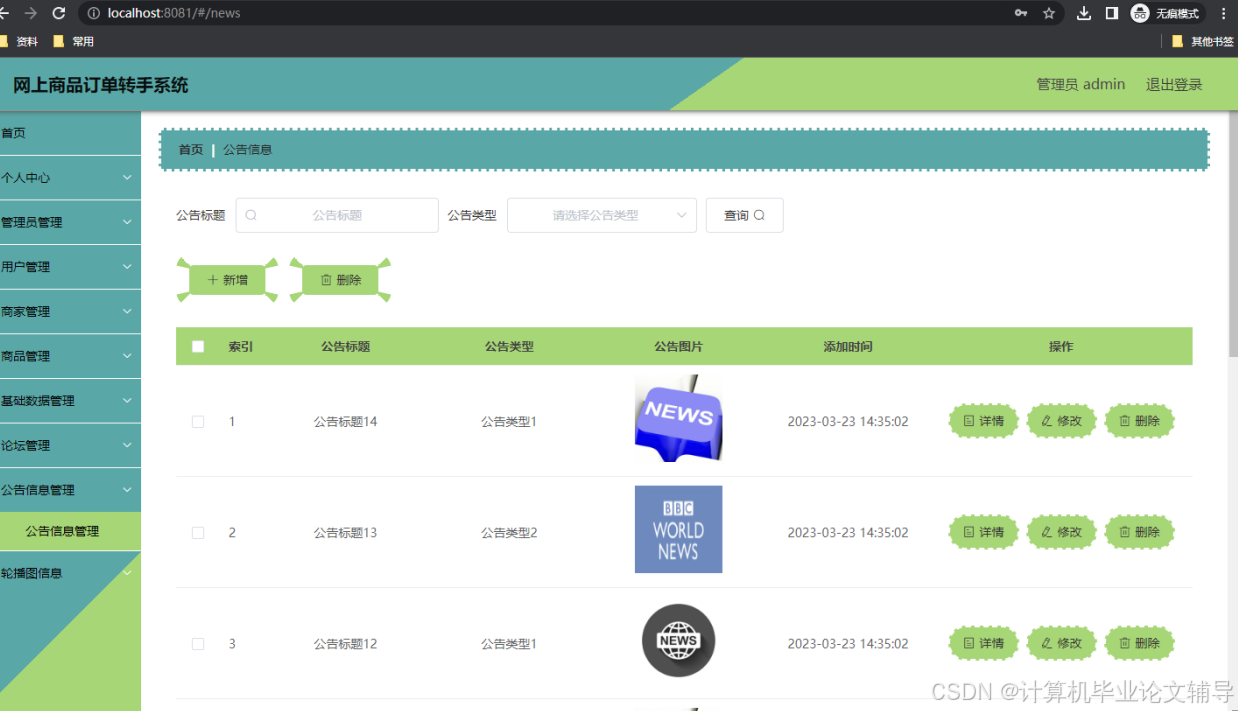Click 详情 for 公告标题12
This screenshot has width=1238, height=711.
click(x=983, y=643)
